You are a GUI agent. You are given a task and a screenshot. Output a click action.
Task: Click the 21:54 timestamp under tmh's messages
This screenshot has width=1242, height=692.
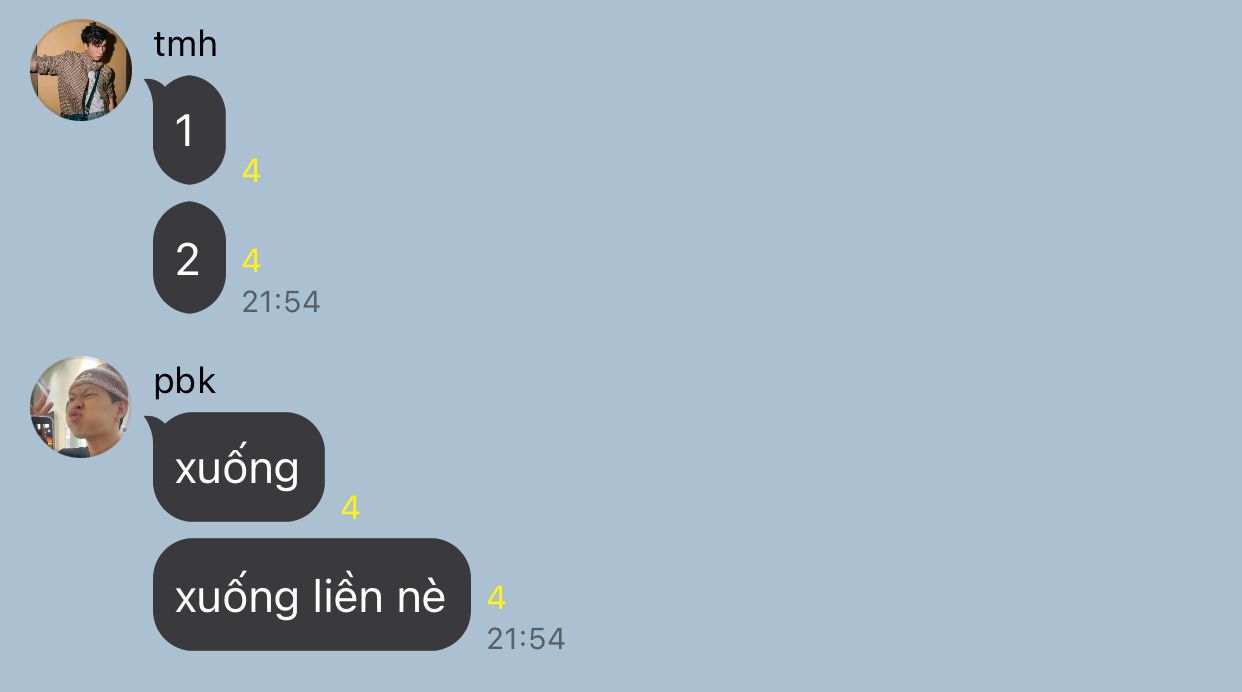pos(281,302)
